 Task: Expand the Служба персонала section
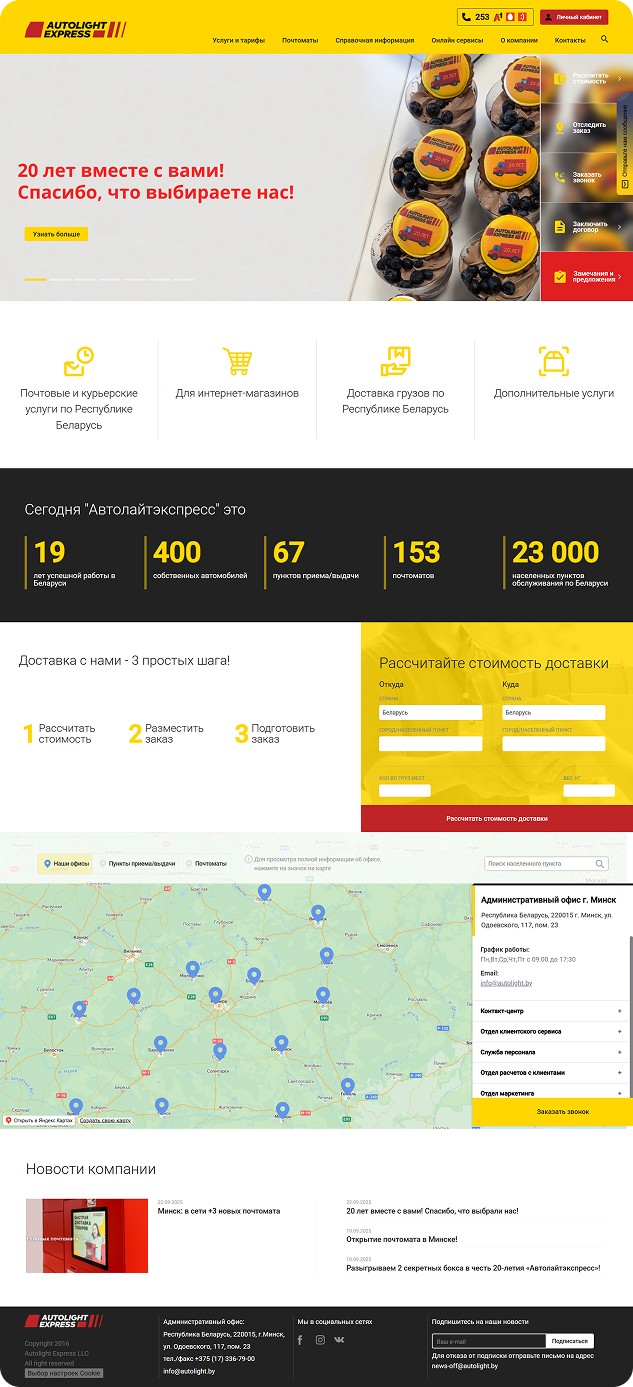click(551, 1052)
